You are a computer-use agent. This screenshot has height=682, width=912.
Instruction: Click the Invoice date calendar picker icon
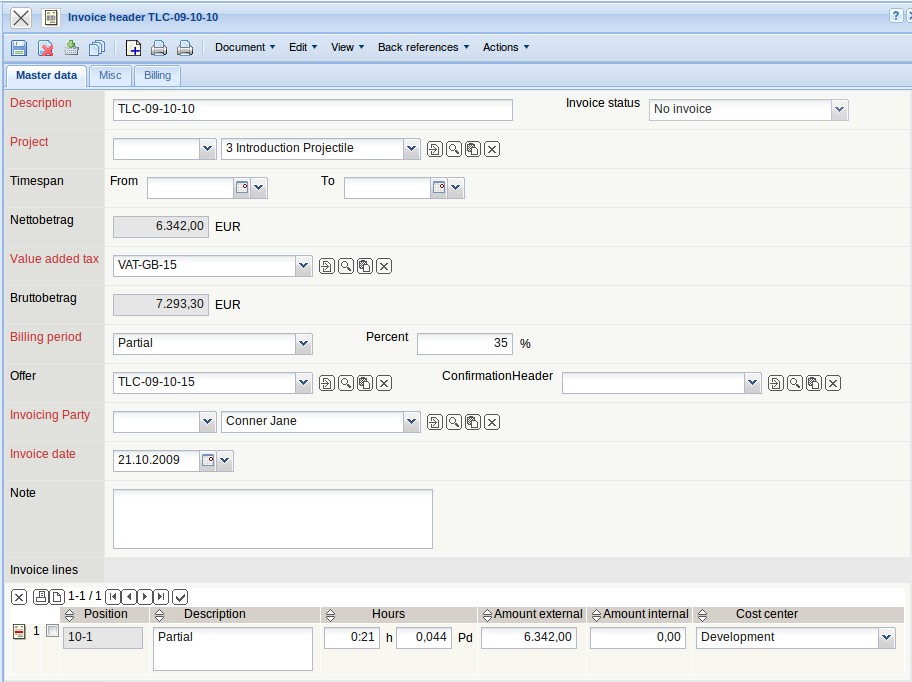click(208, 461)
